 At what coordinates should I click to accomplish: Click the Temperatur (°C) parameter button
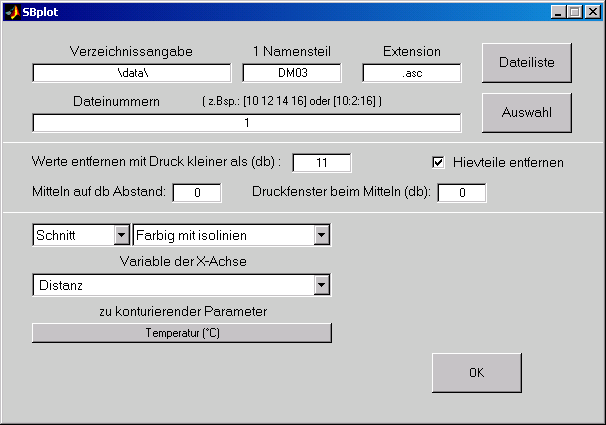pos(182,333)
